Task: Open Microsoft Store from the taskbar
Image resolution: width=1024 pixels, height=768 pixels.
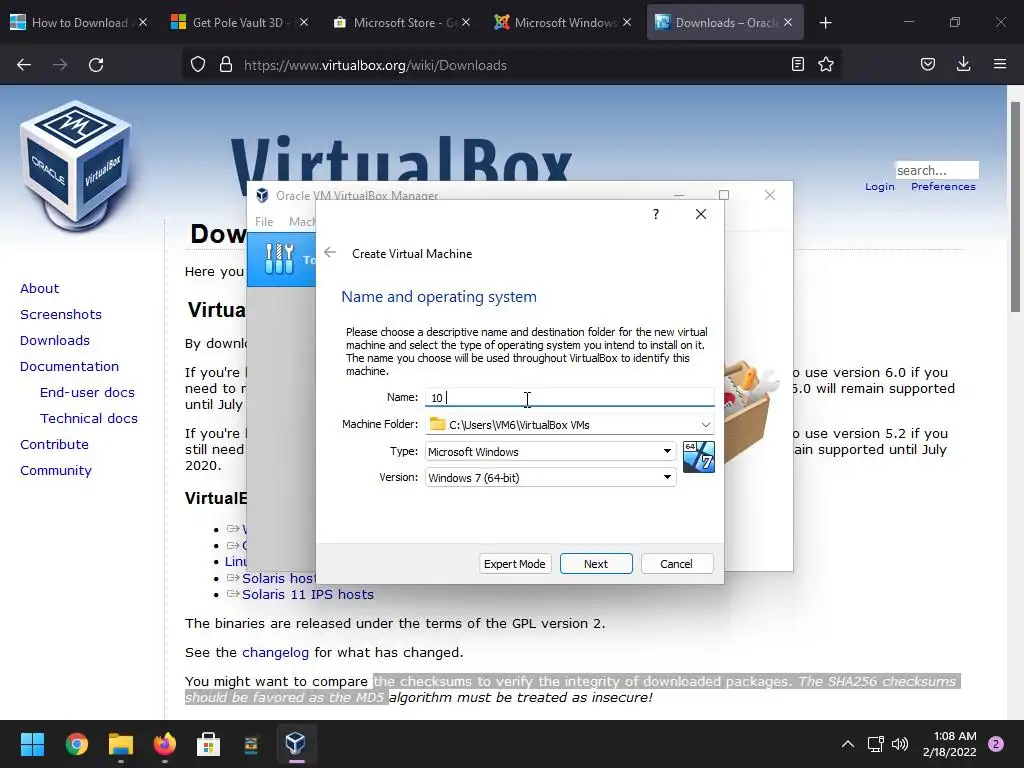Action: (208, 744)
